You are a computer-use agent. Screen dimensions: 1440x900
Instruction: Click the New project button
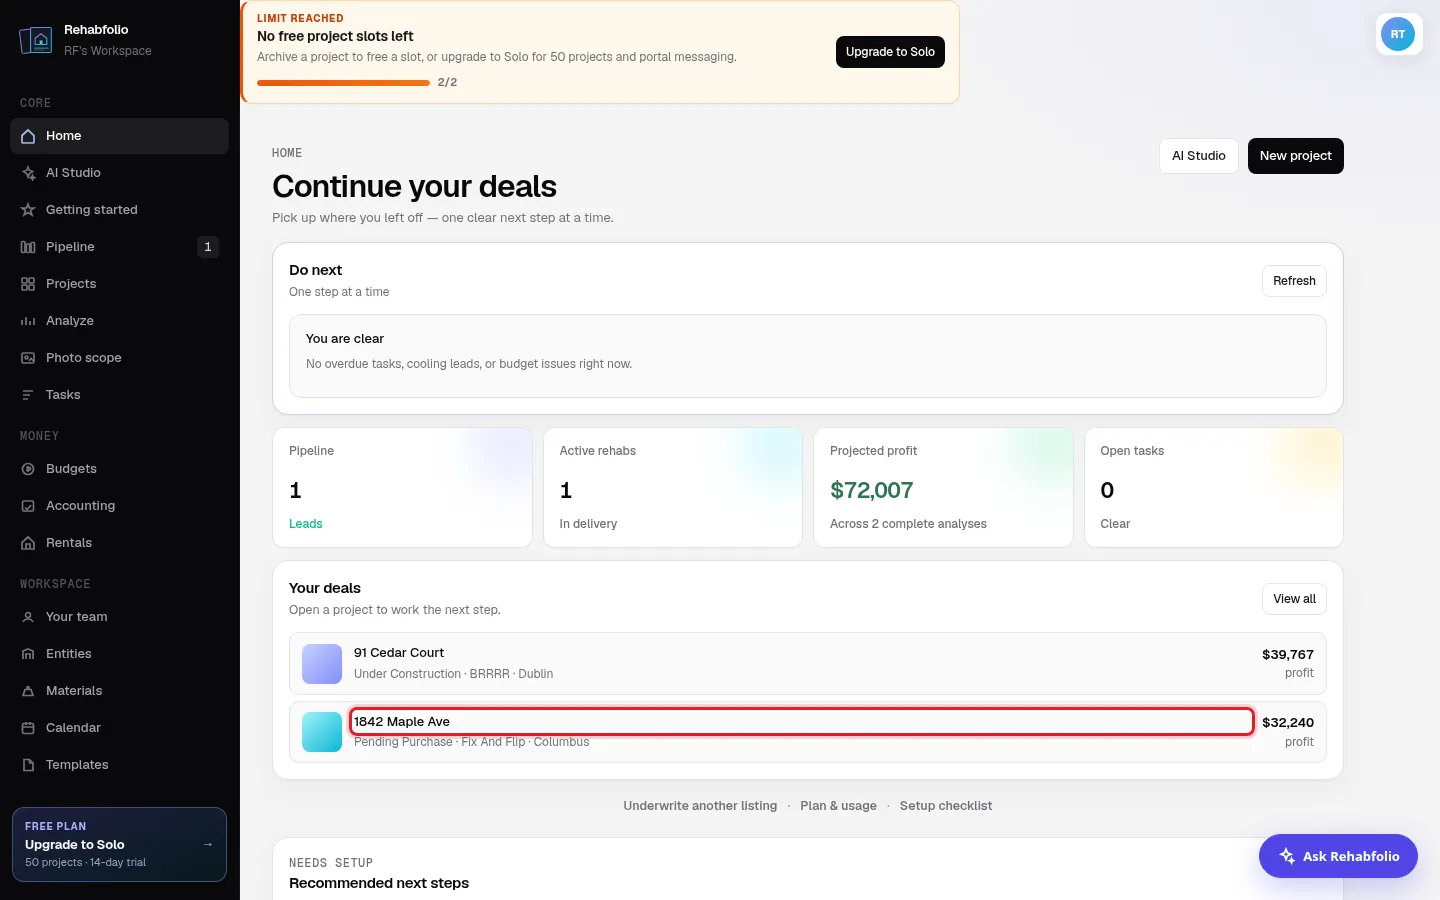tap(1295, 156)
